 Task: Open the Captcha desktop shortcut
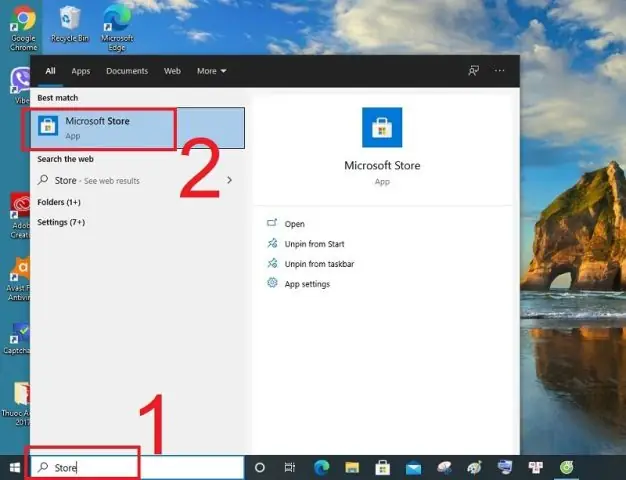(17, 339)
